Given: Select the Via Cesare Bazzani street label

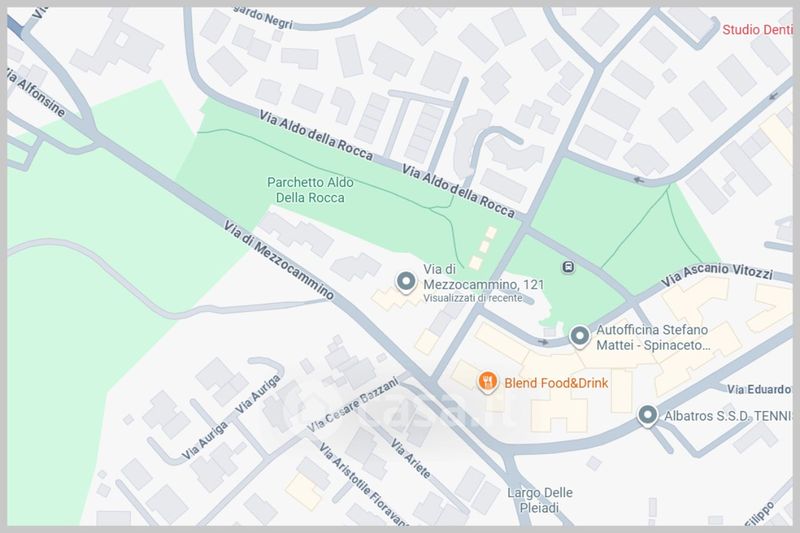Looking at the screenshot, I should [353, 404].
